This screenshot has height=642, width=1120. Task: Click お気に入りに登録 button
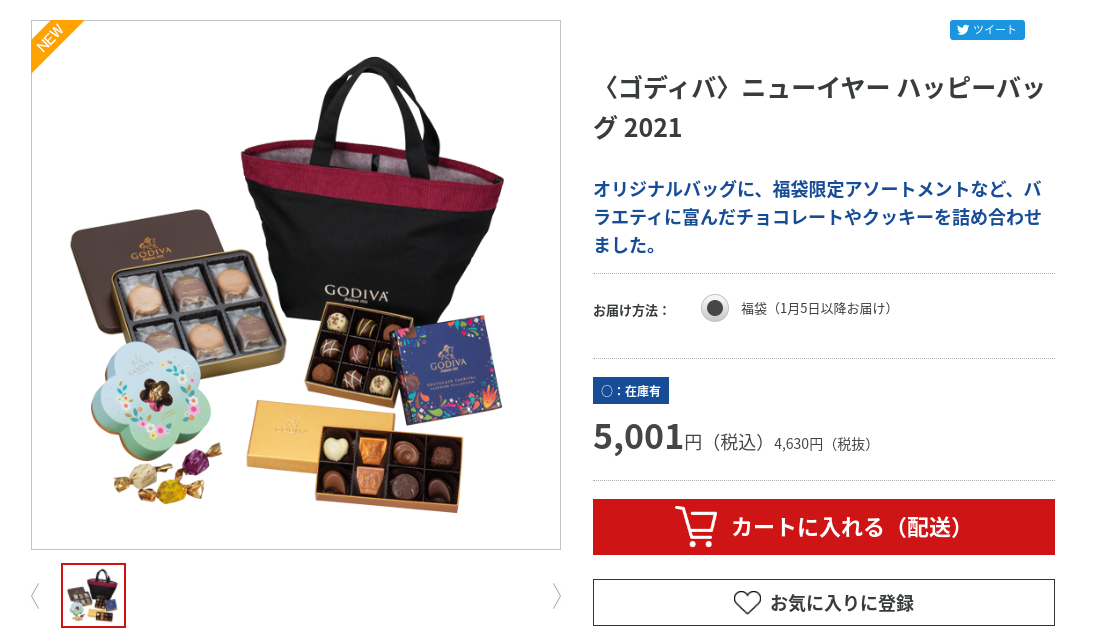(824, 603)
